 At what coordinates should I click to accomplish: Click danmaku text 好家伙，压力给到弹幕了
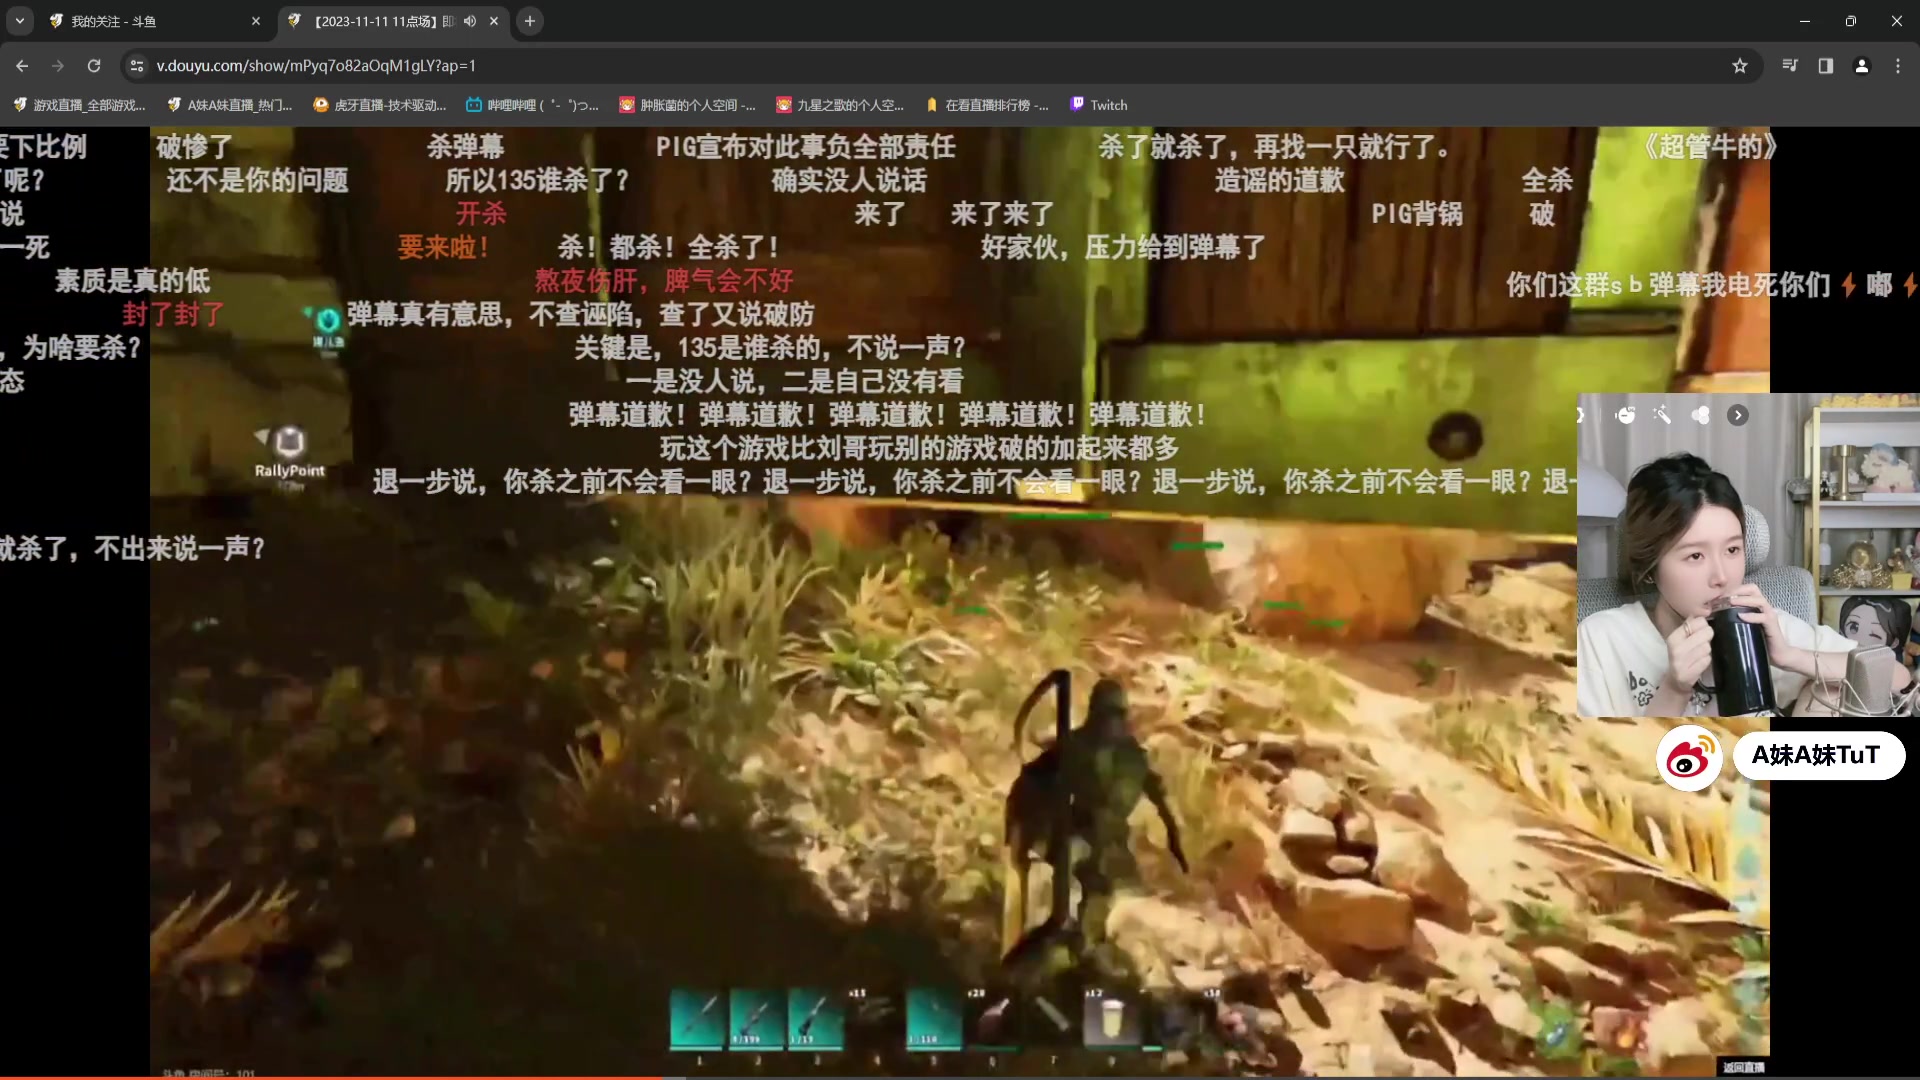(1123, 247)
